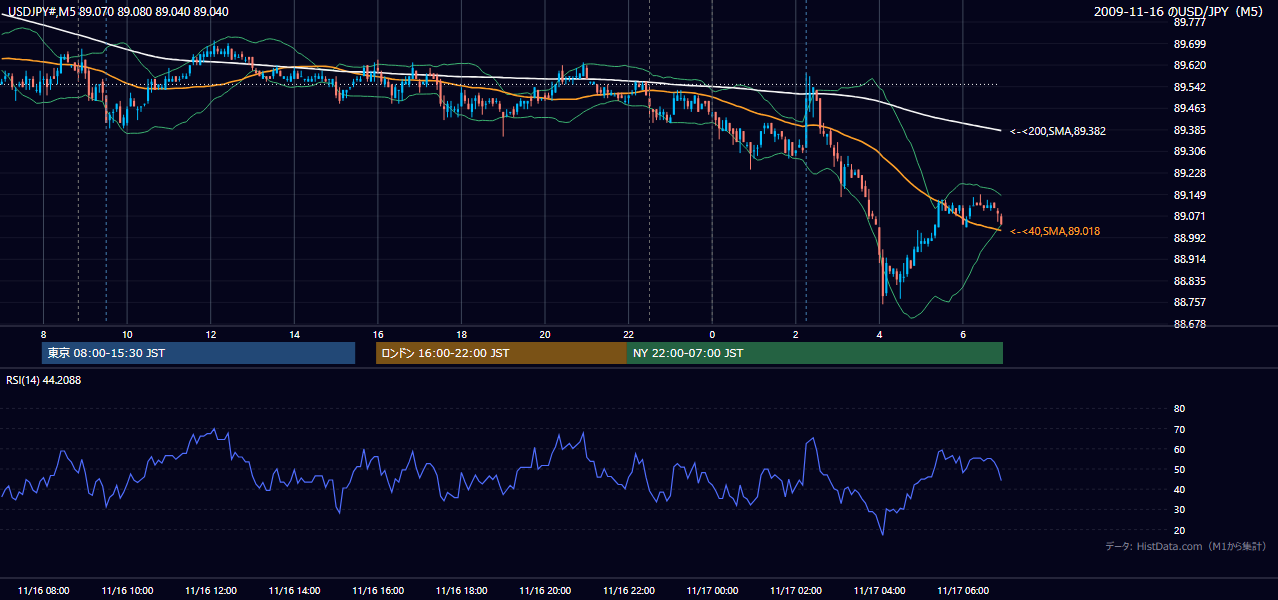Click price axis value 89.149
Viewport: 1278px width, 600px height.
coord(1189,195)
